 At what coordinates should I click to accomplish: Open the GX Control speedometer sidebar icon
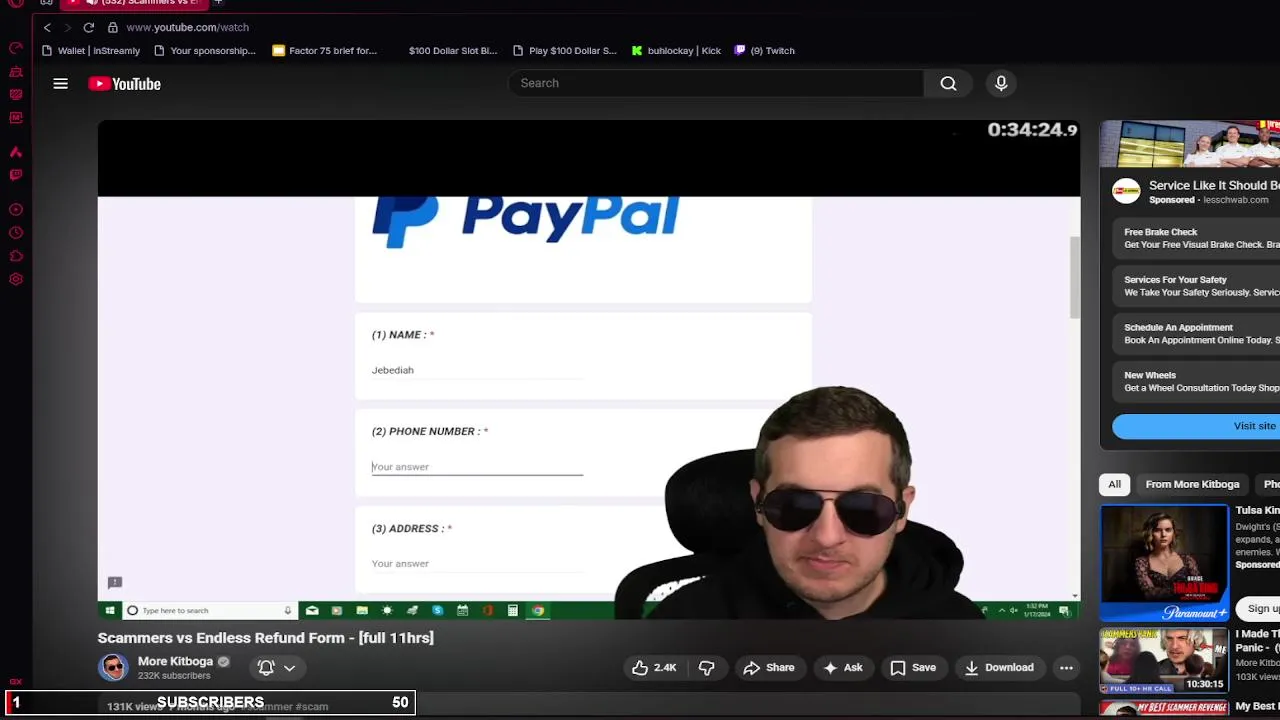click(x=16, y=48)
